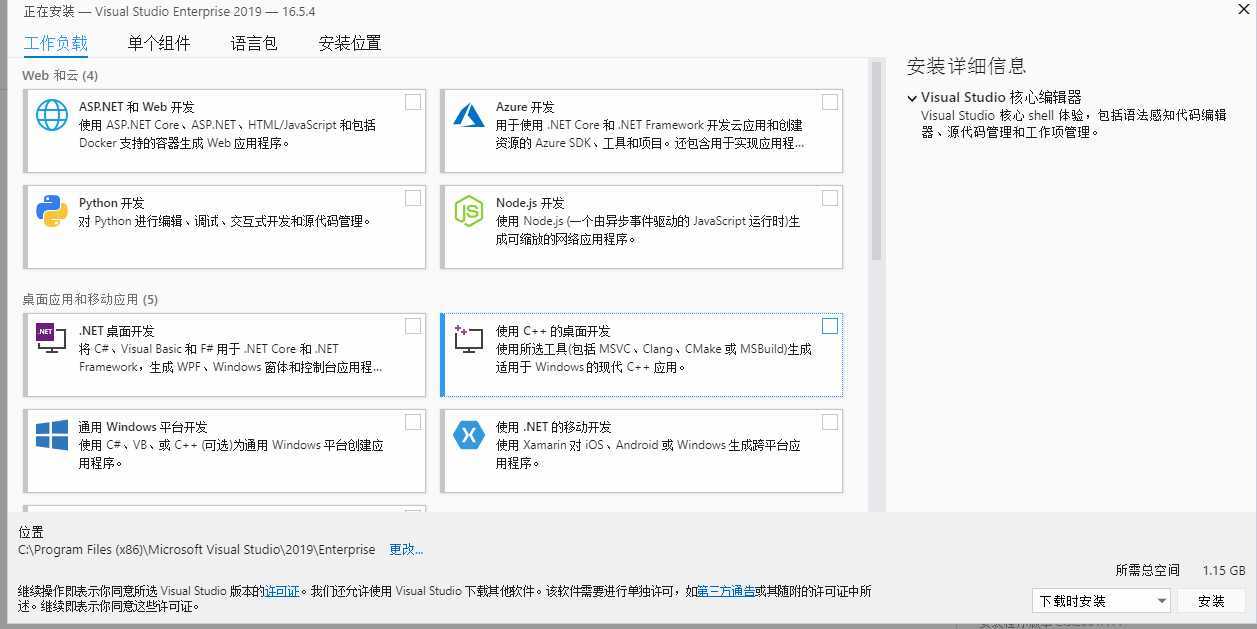
Task: Check the ASP.NET 和 Web 开发 checkbox
Action: [x=413, y=102]
